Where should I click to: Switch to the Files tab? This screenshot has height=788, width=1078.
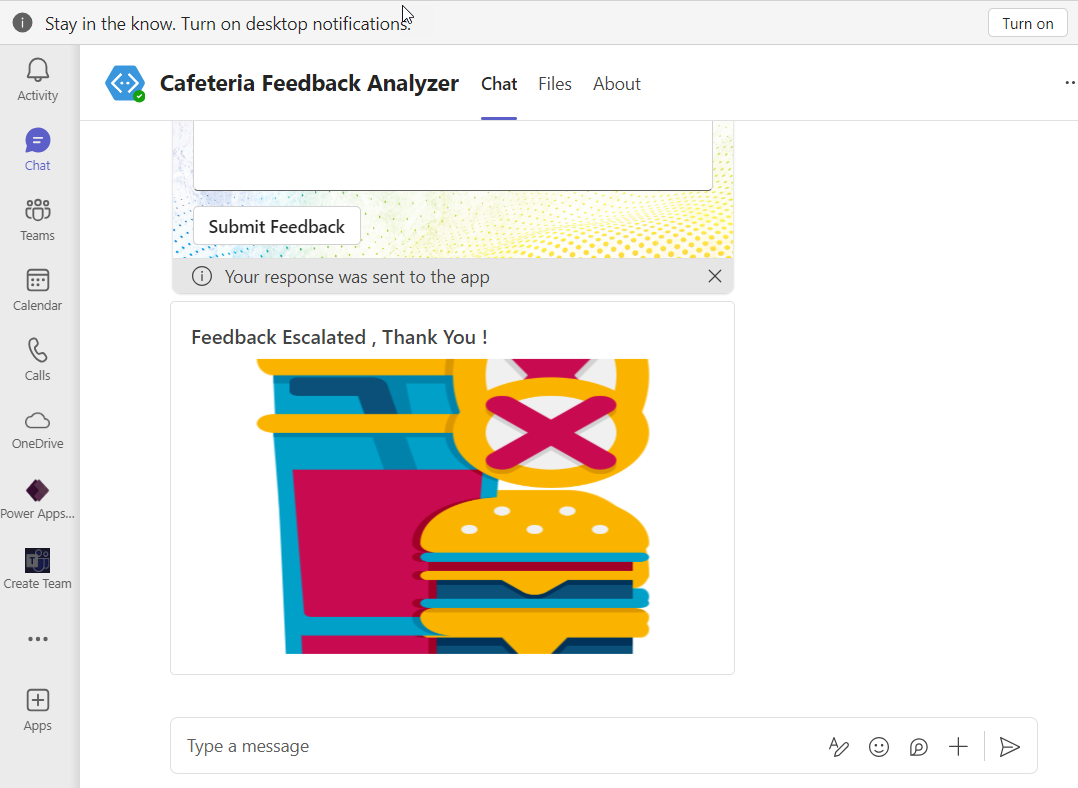(555, 84)
